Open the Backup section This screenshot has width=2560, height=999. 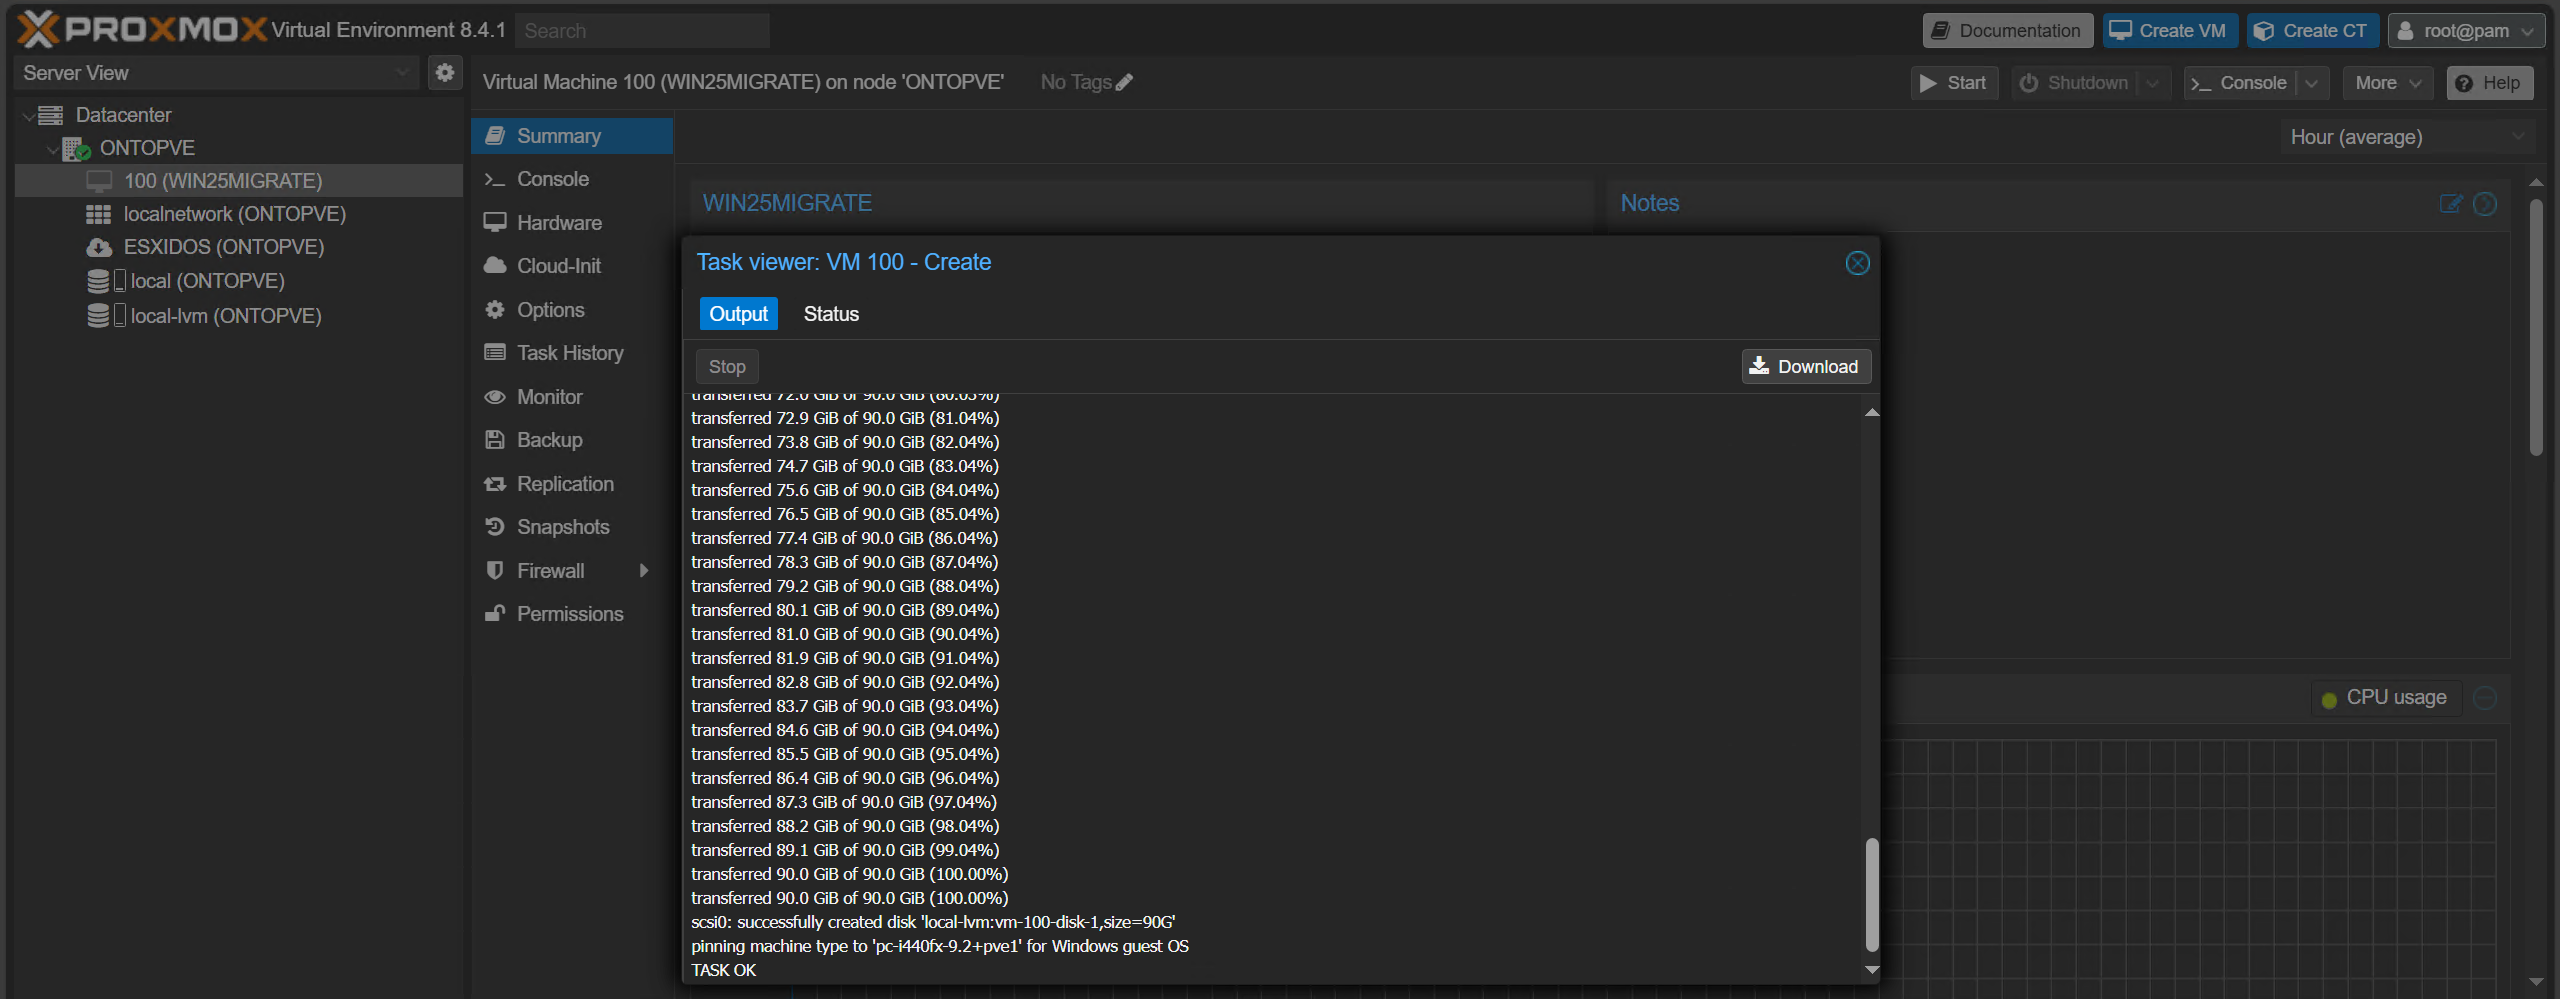572,440
